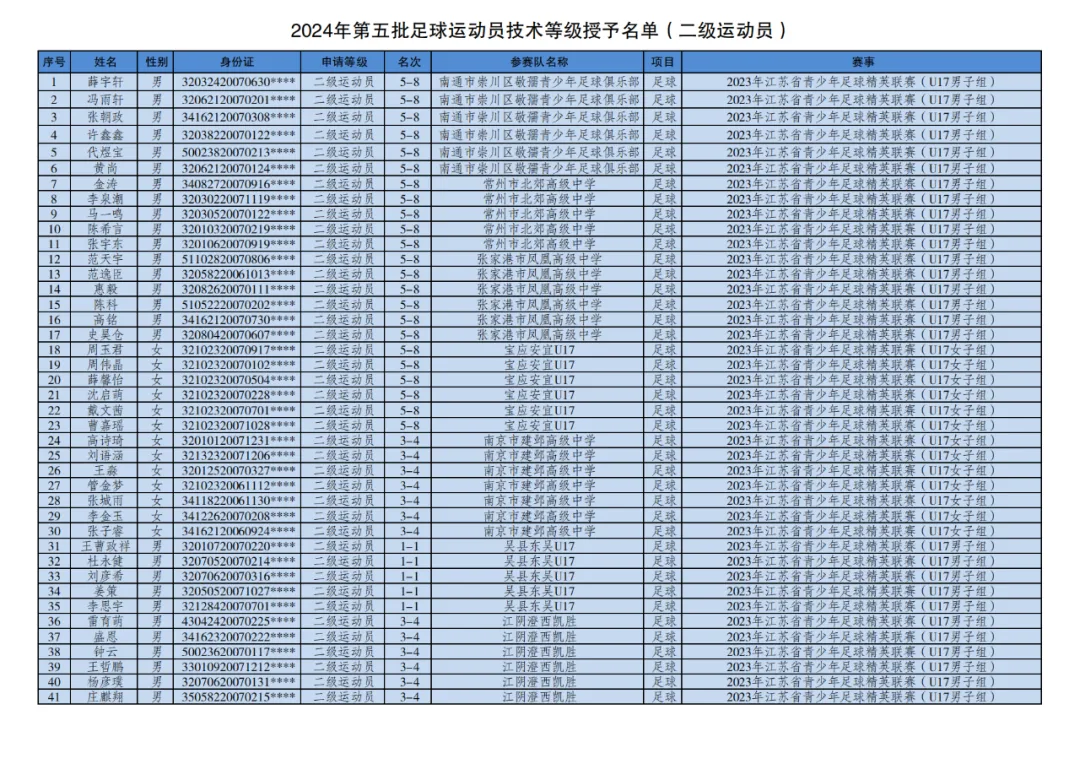Select the name cell 张朝政
Image resolution: width=1080 pixels, height=764 pixels.
click(105, 117)
